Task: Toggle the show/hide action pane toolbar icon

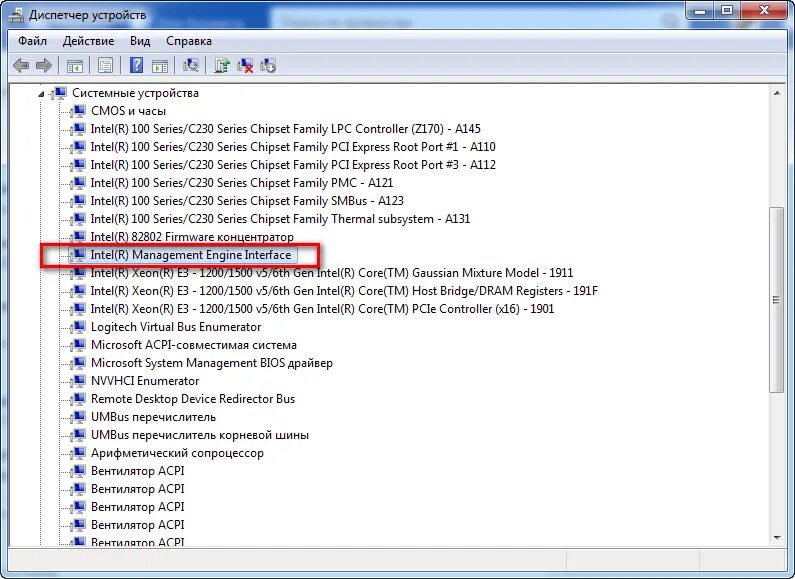Action: (160, 65)
